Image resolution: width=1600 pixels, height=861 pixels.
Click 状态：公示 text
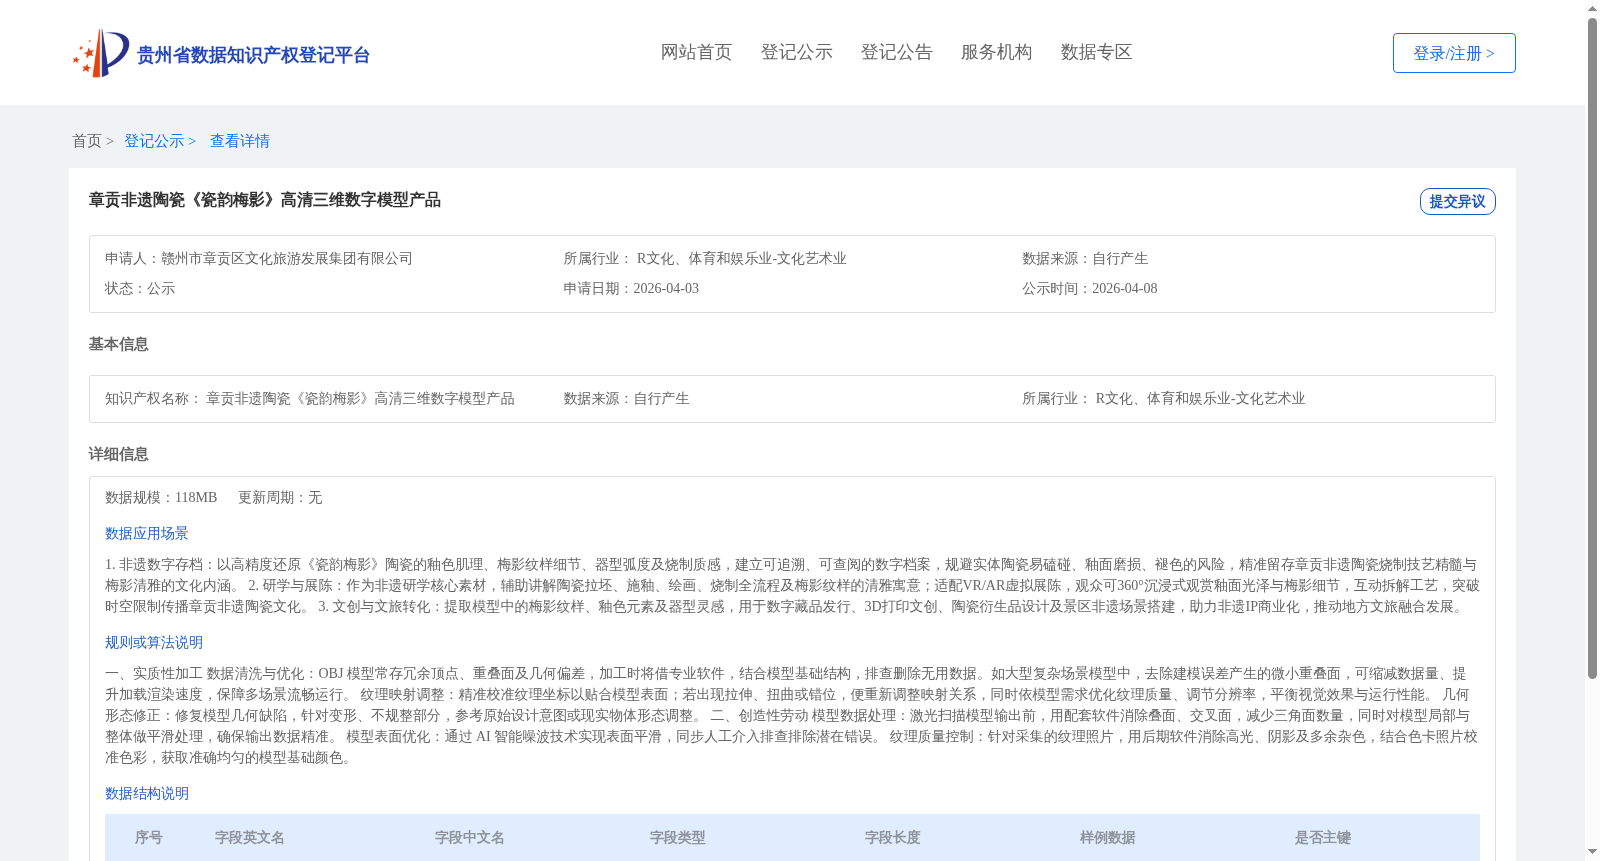tap(140, 288)
